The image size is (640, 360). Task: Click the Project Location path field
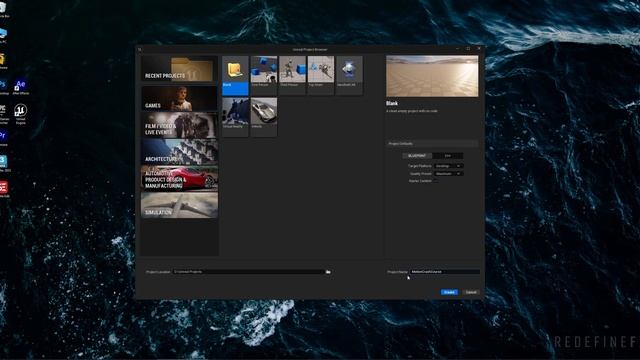[249, 272]
